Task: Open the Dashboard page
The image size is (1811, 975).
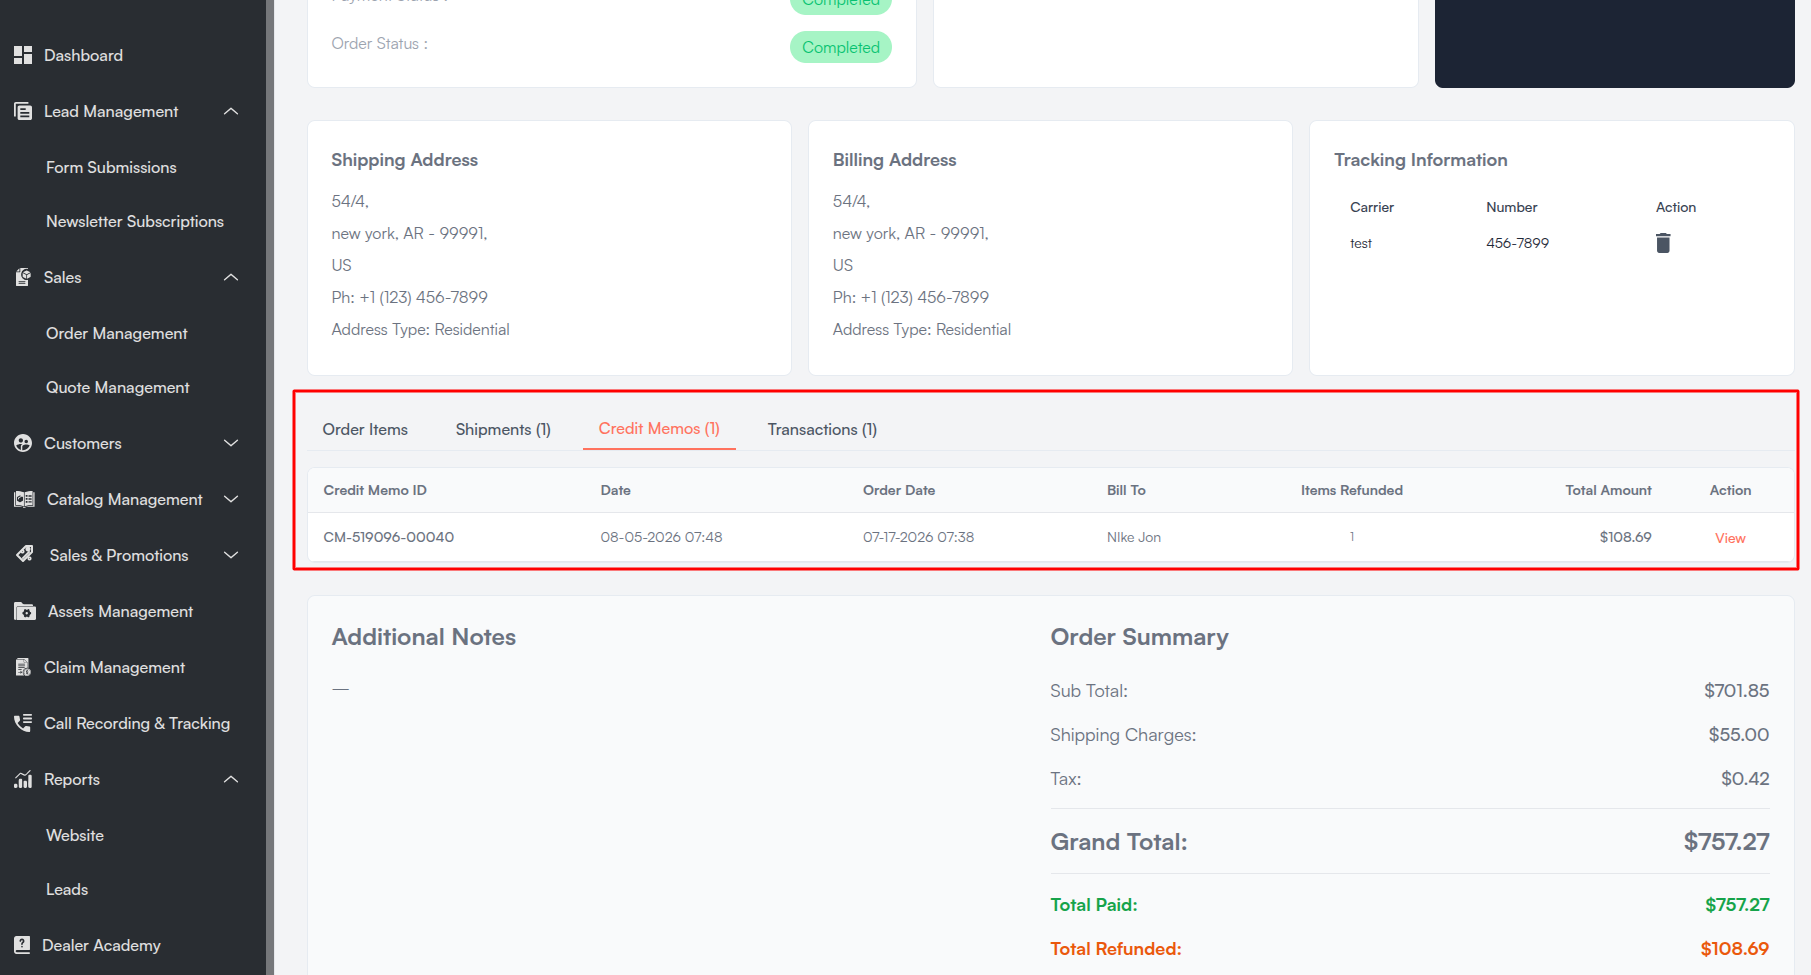Action: point(83,55)
